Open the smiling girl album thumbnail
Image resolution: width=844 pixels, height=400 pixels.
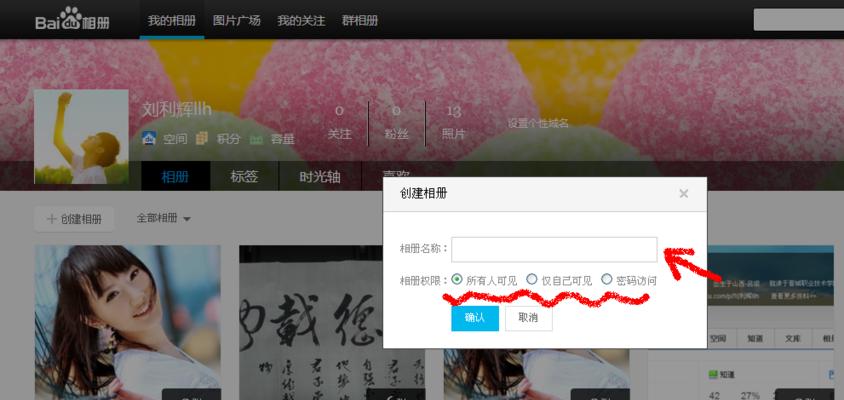[128, 322]
